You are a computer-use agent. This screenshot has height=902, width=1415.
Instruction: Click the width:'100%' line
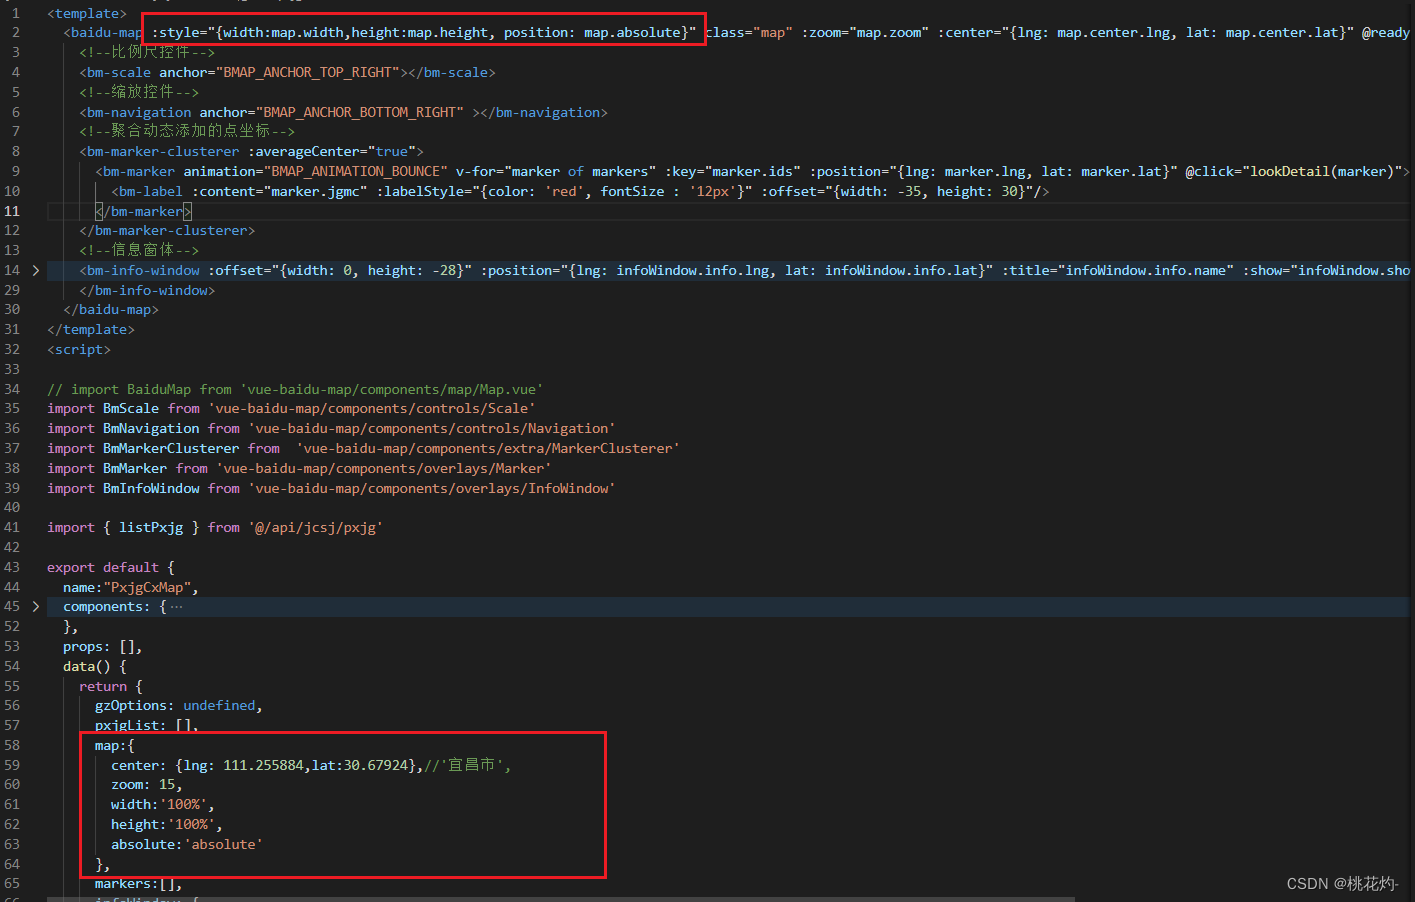[x=163, y=805]
